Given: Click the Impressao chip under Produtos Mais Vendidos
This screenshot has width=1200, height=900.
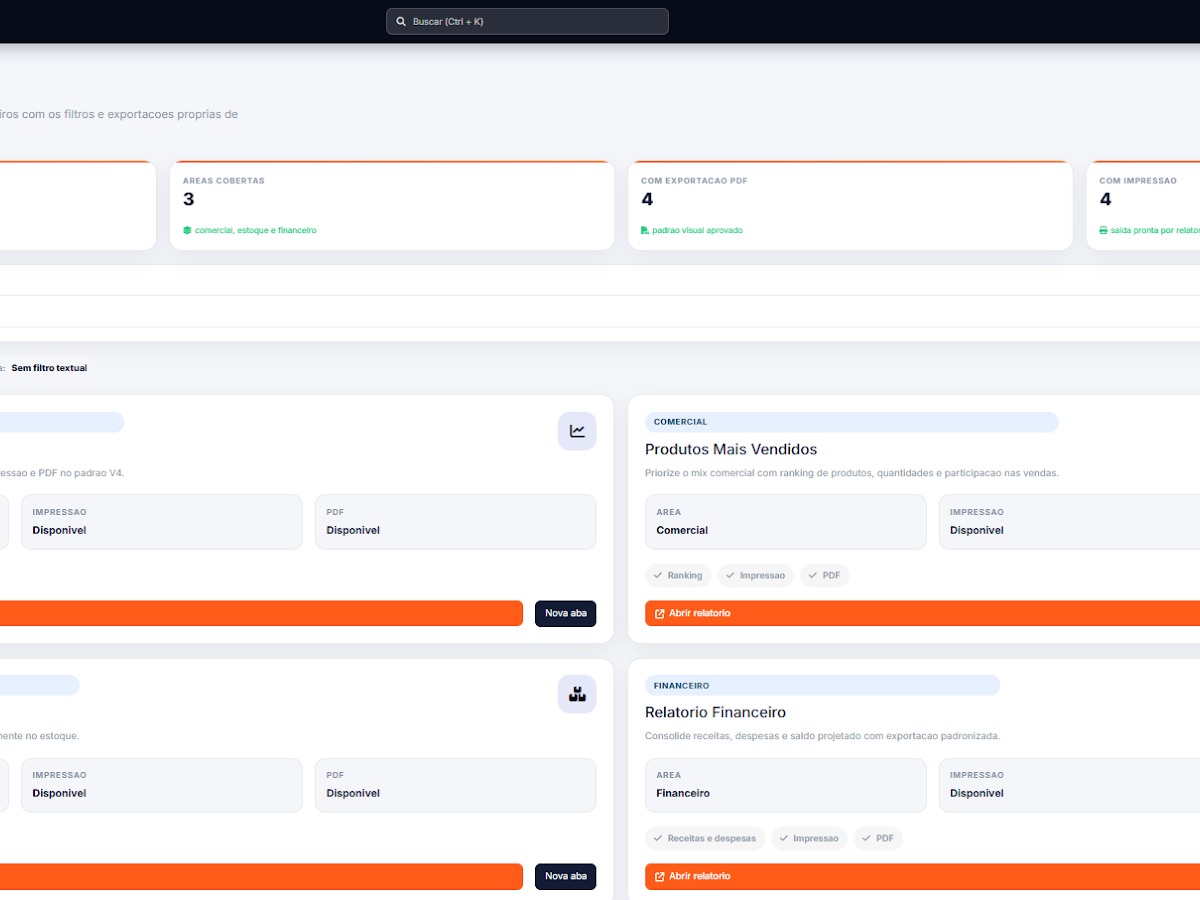Looking at the screenshot, I should point(755,575).
